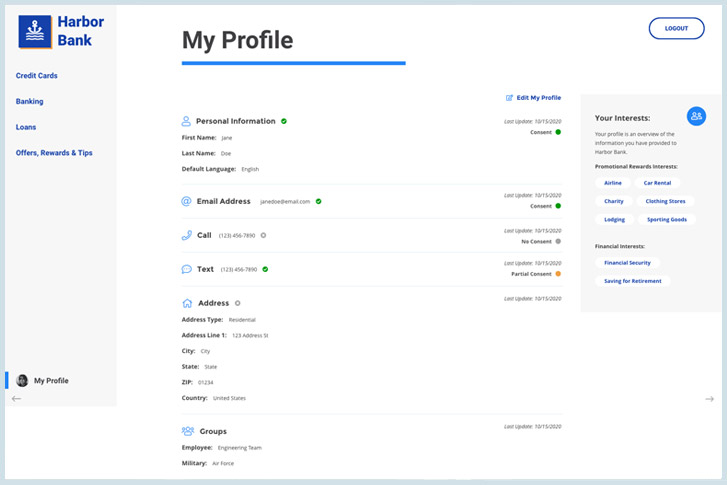
Task: Click the Country value United States
Action: [x=230, y=398]
